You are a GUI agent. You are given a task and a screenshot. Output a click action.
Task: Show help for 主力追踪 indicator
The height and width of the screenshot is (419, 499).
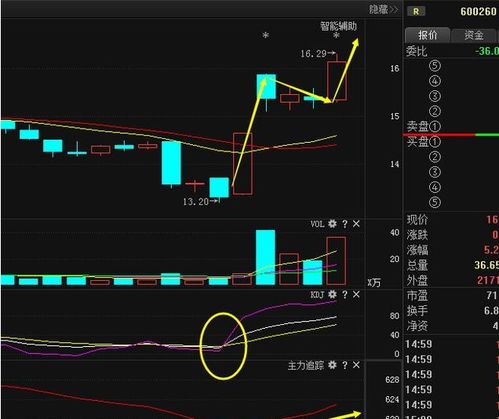[x=345, y=365]
